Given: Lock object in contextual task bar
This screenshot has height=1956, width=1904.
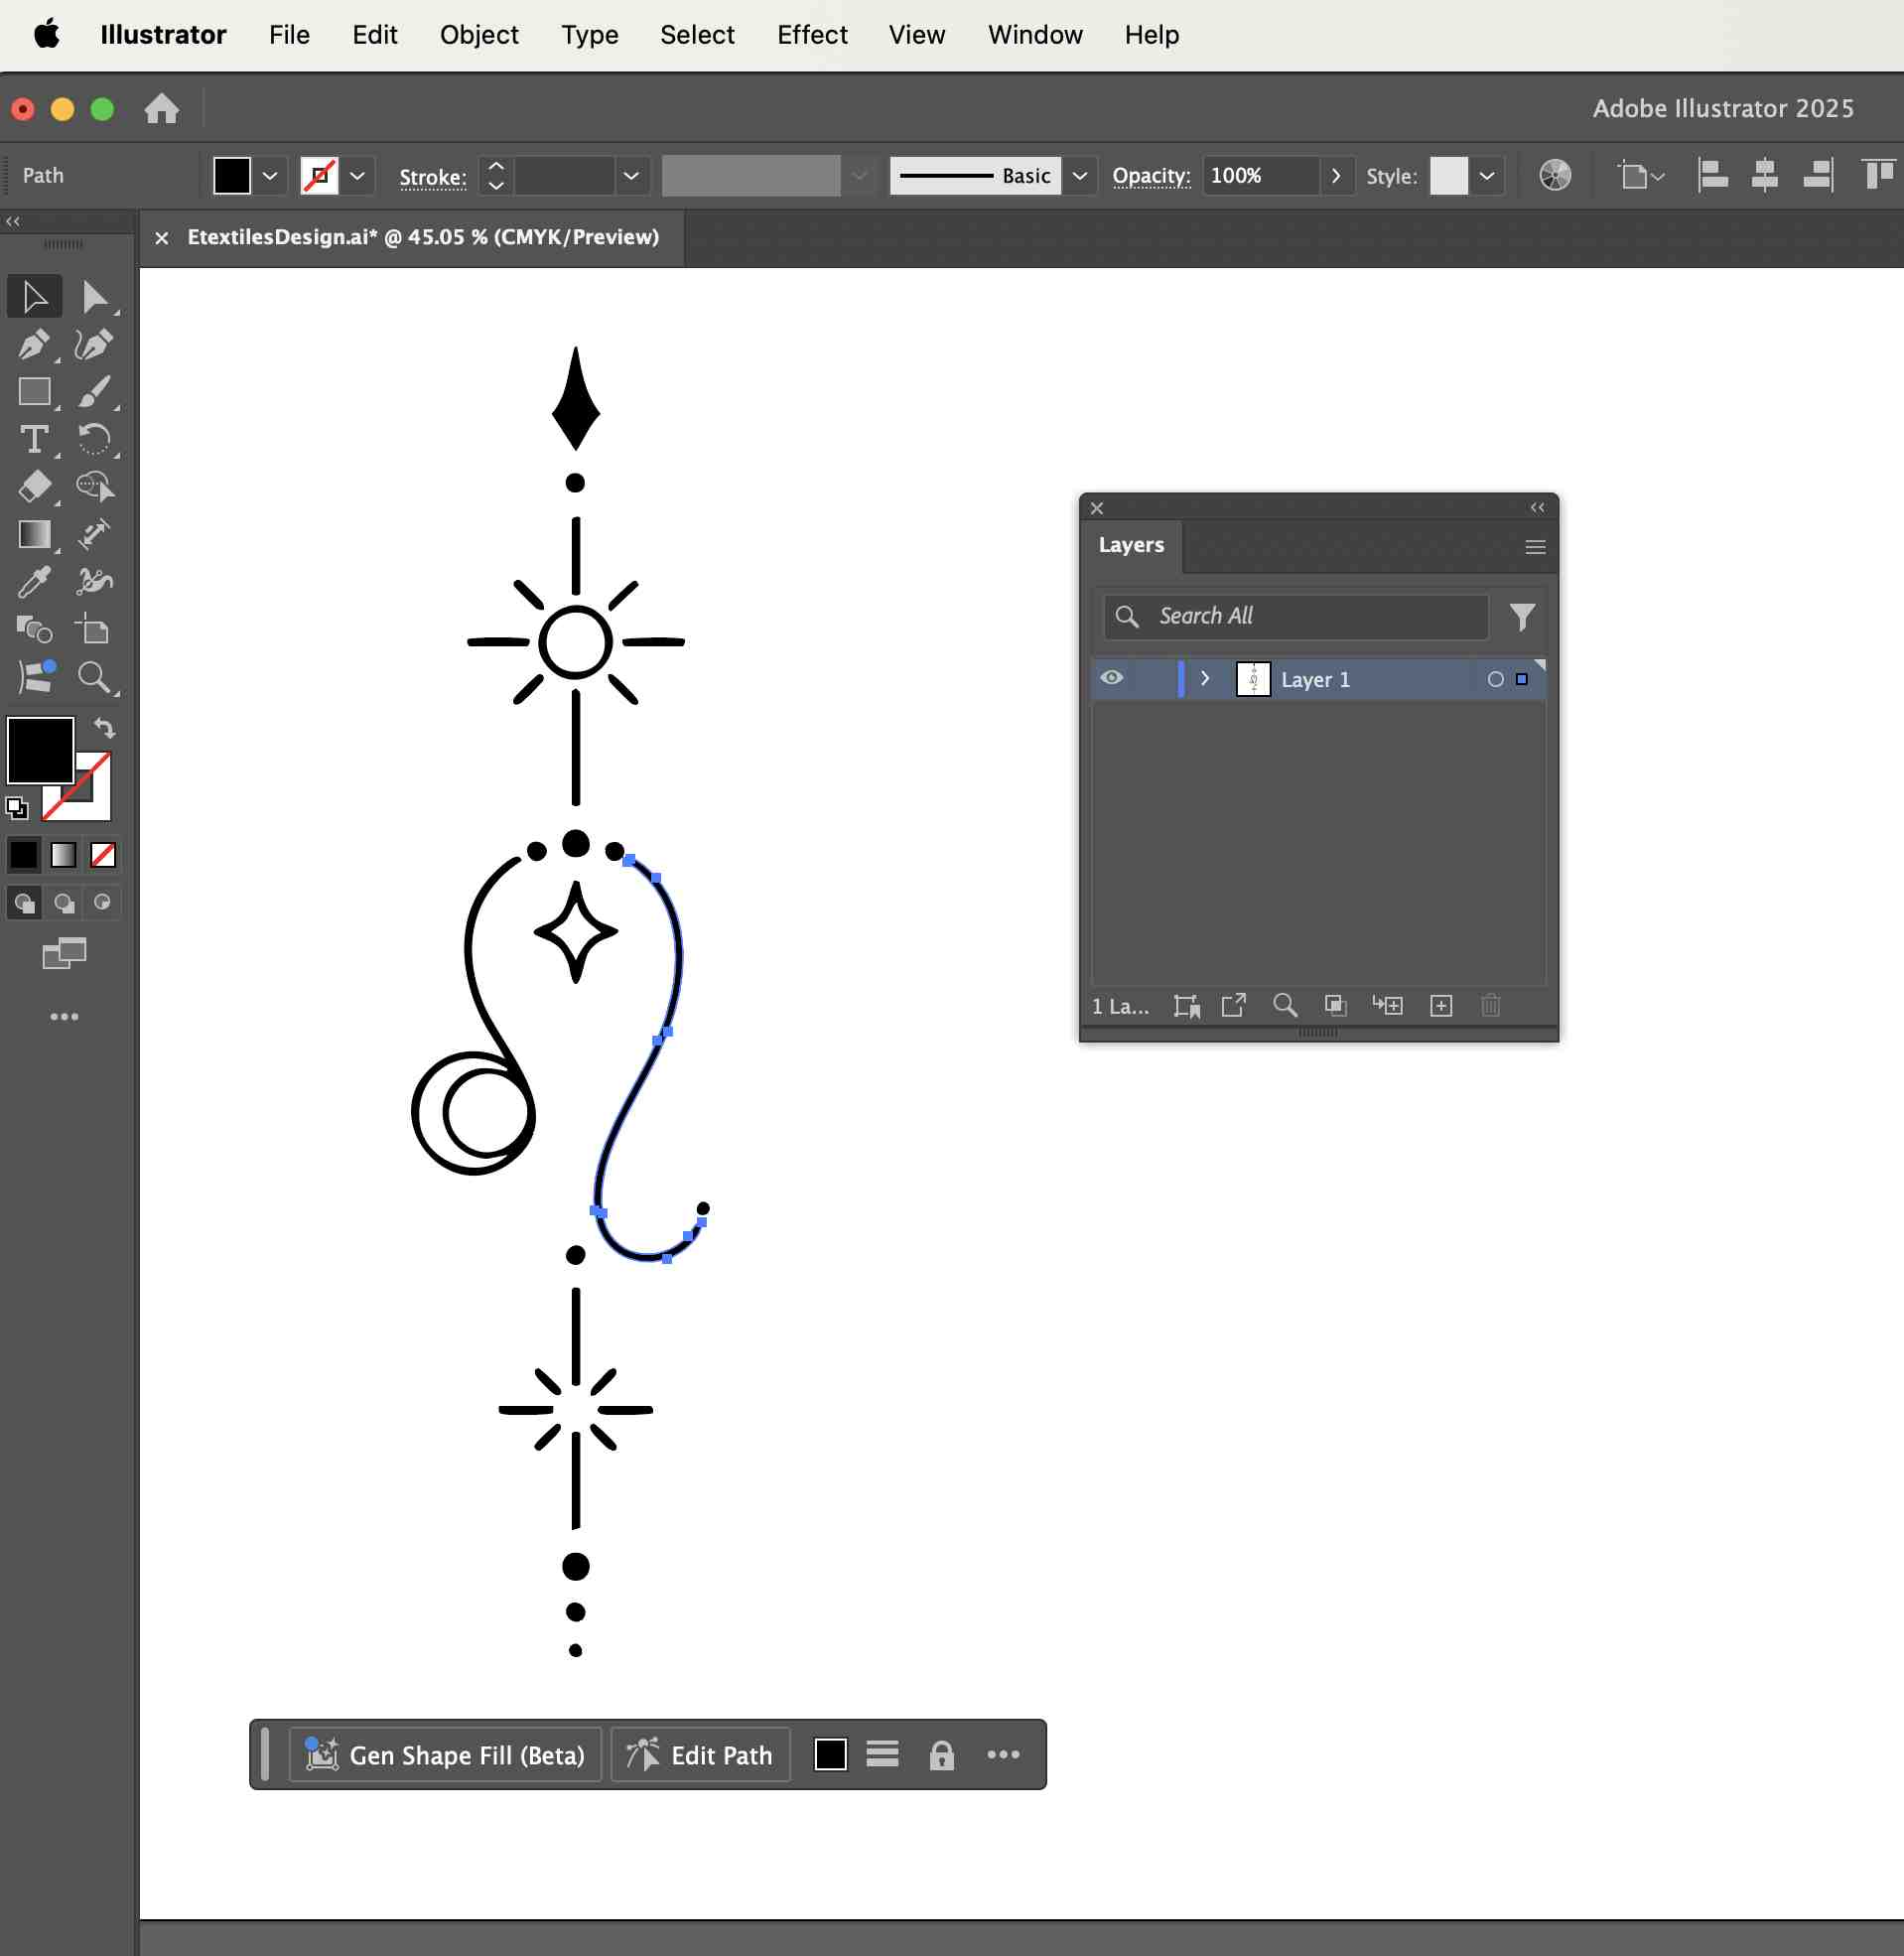Looking at the screenshot, I should click(x=942, y=1755).
